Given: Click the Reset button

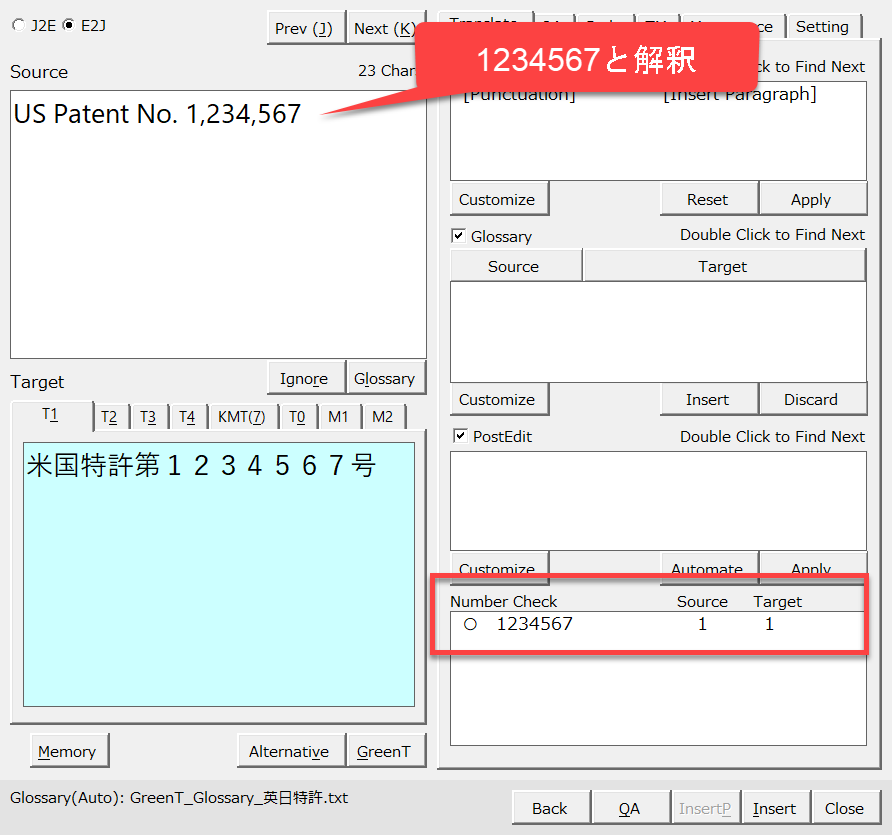Looking at the screenshot, I should tap(707, 199).
